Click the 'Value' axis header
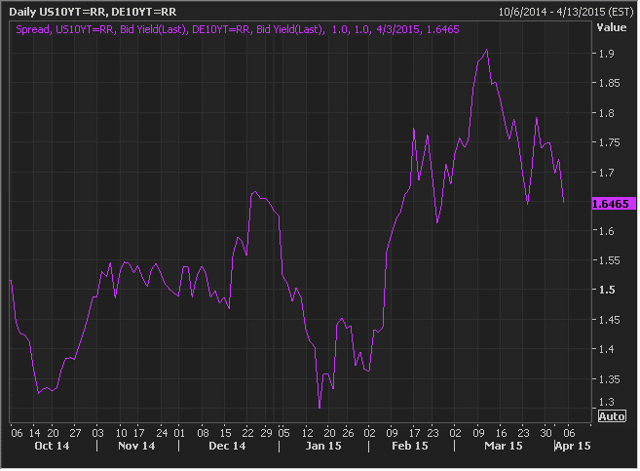The image size is (640, 471). click(613, 28)
